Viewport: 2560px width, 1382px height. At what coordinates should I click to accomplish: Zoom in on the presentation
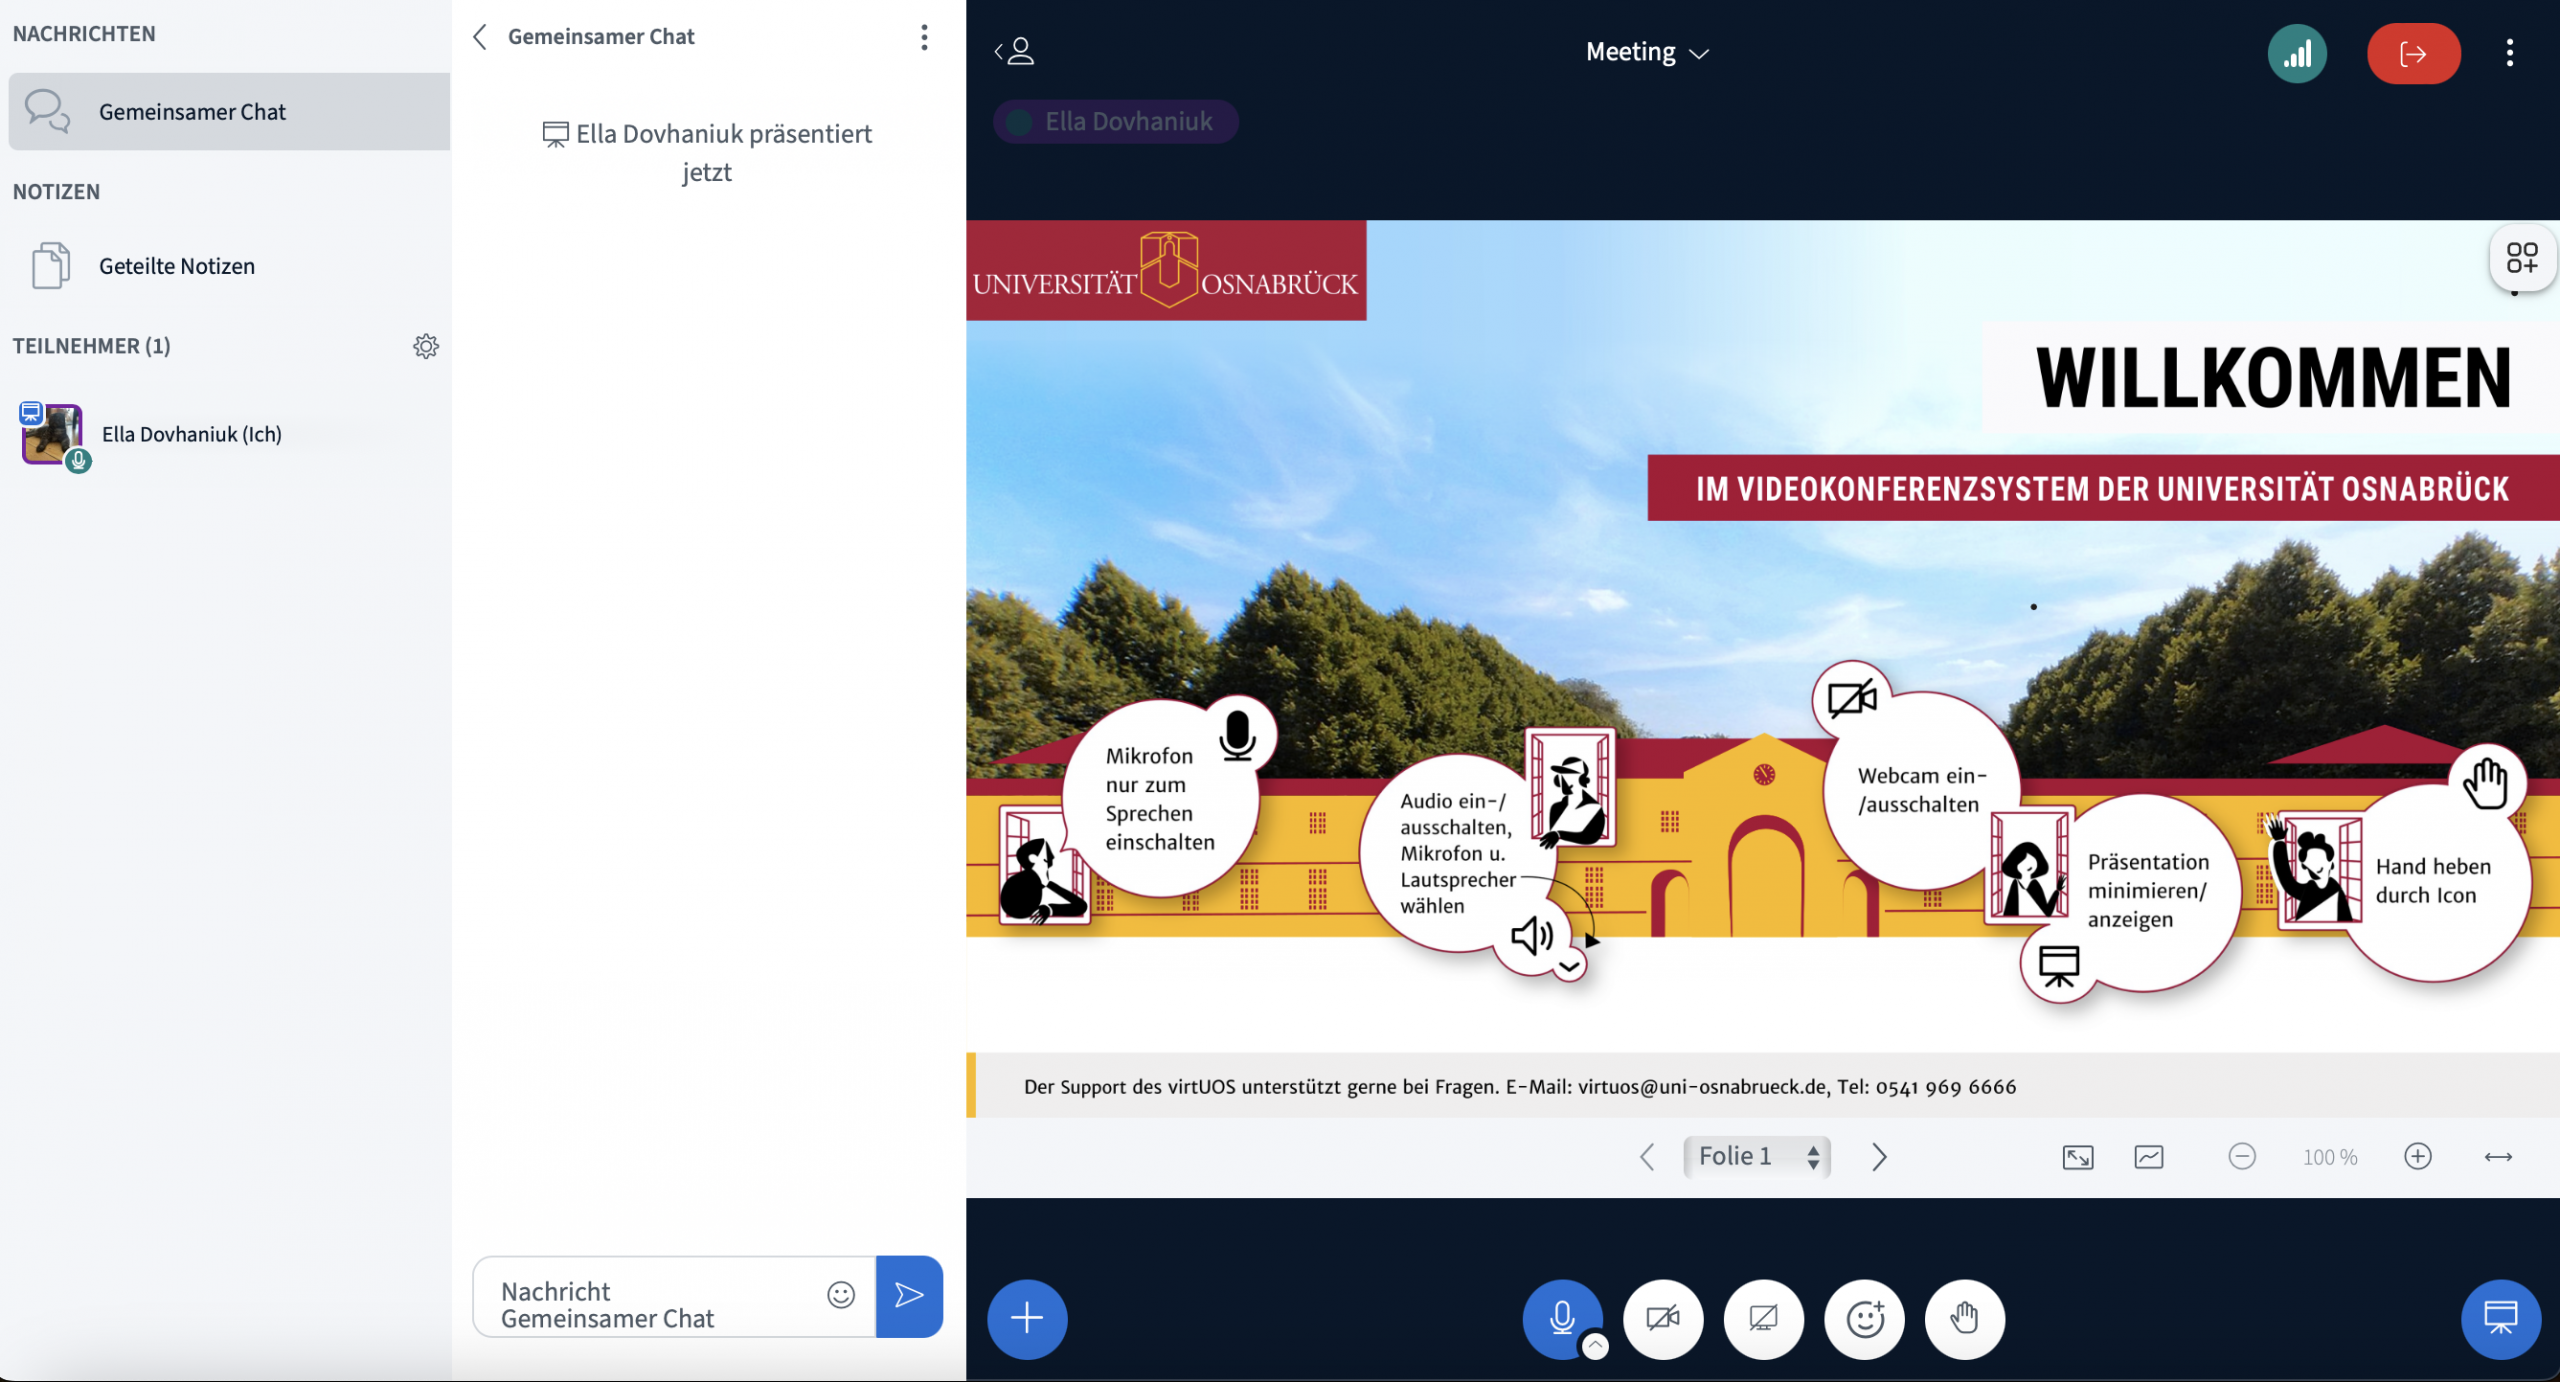(x=2418, y=1156)
